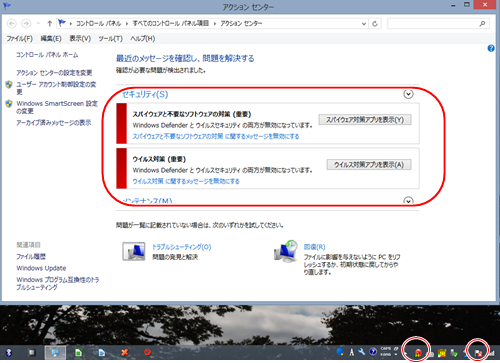Click the search magnifier icon
Image resolution: width=500 pixels, height=363 pixels.
tap(482, 24)
